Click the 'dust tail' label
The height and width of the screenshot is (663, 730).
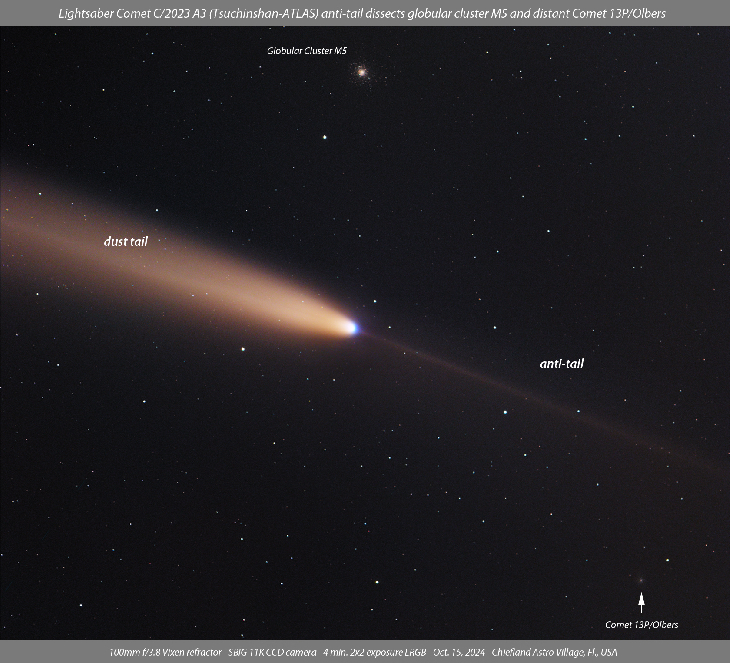pos(132,241)
